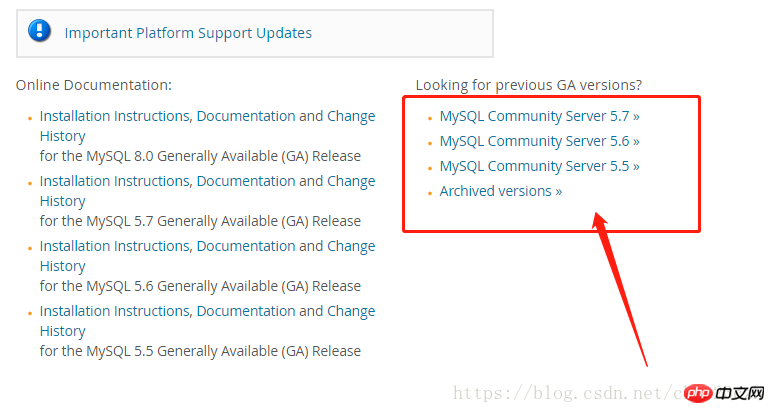Click orange bullet beside Archived versions
The height and width of the screenshot is (413, 775).
[430, 193]
